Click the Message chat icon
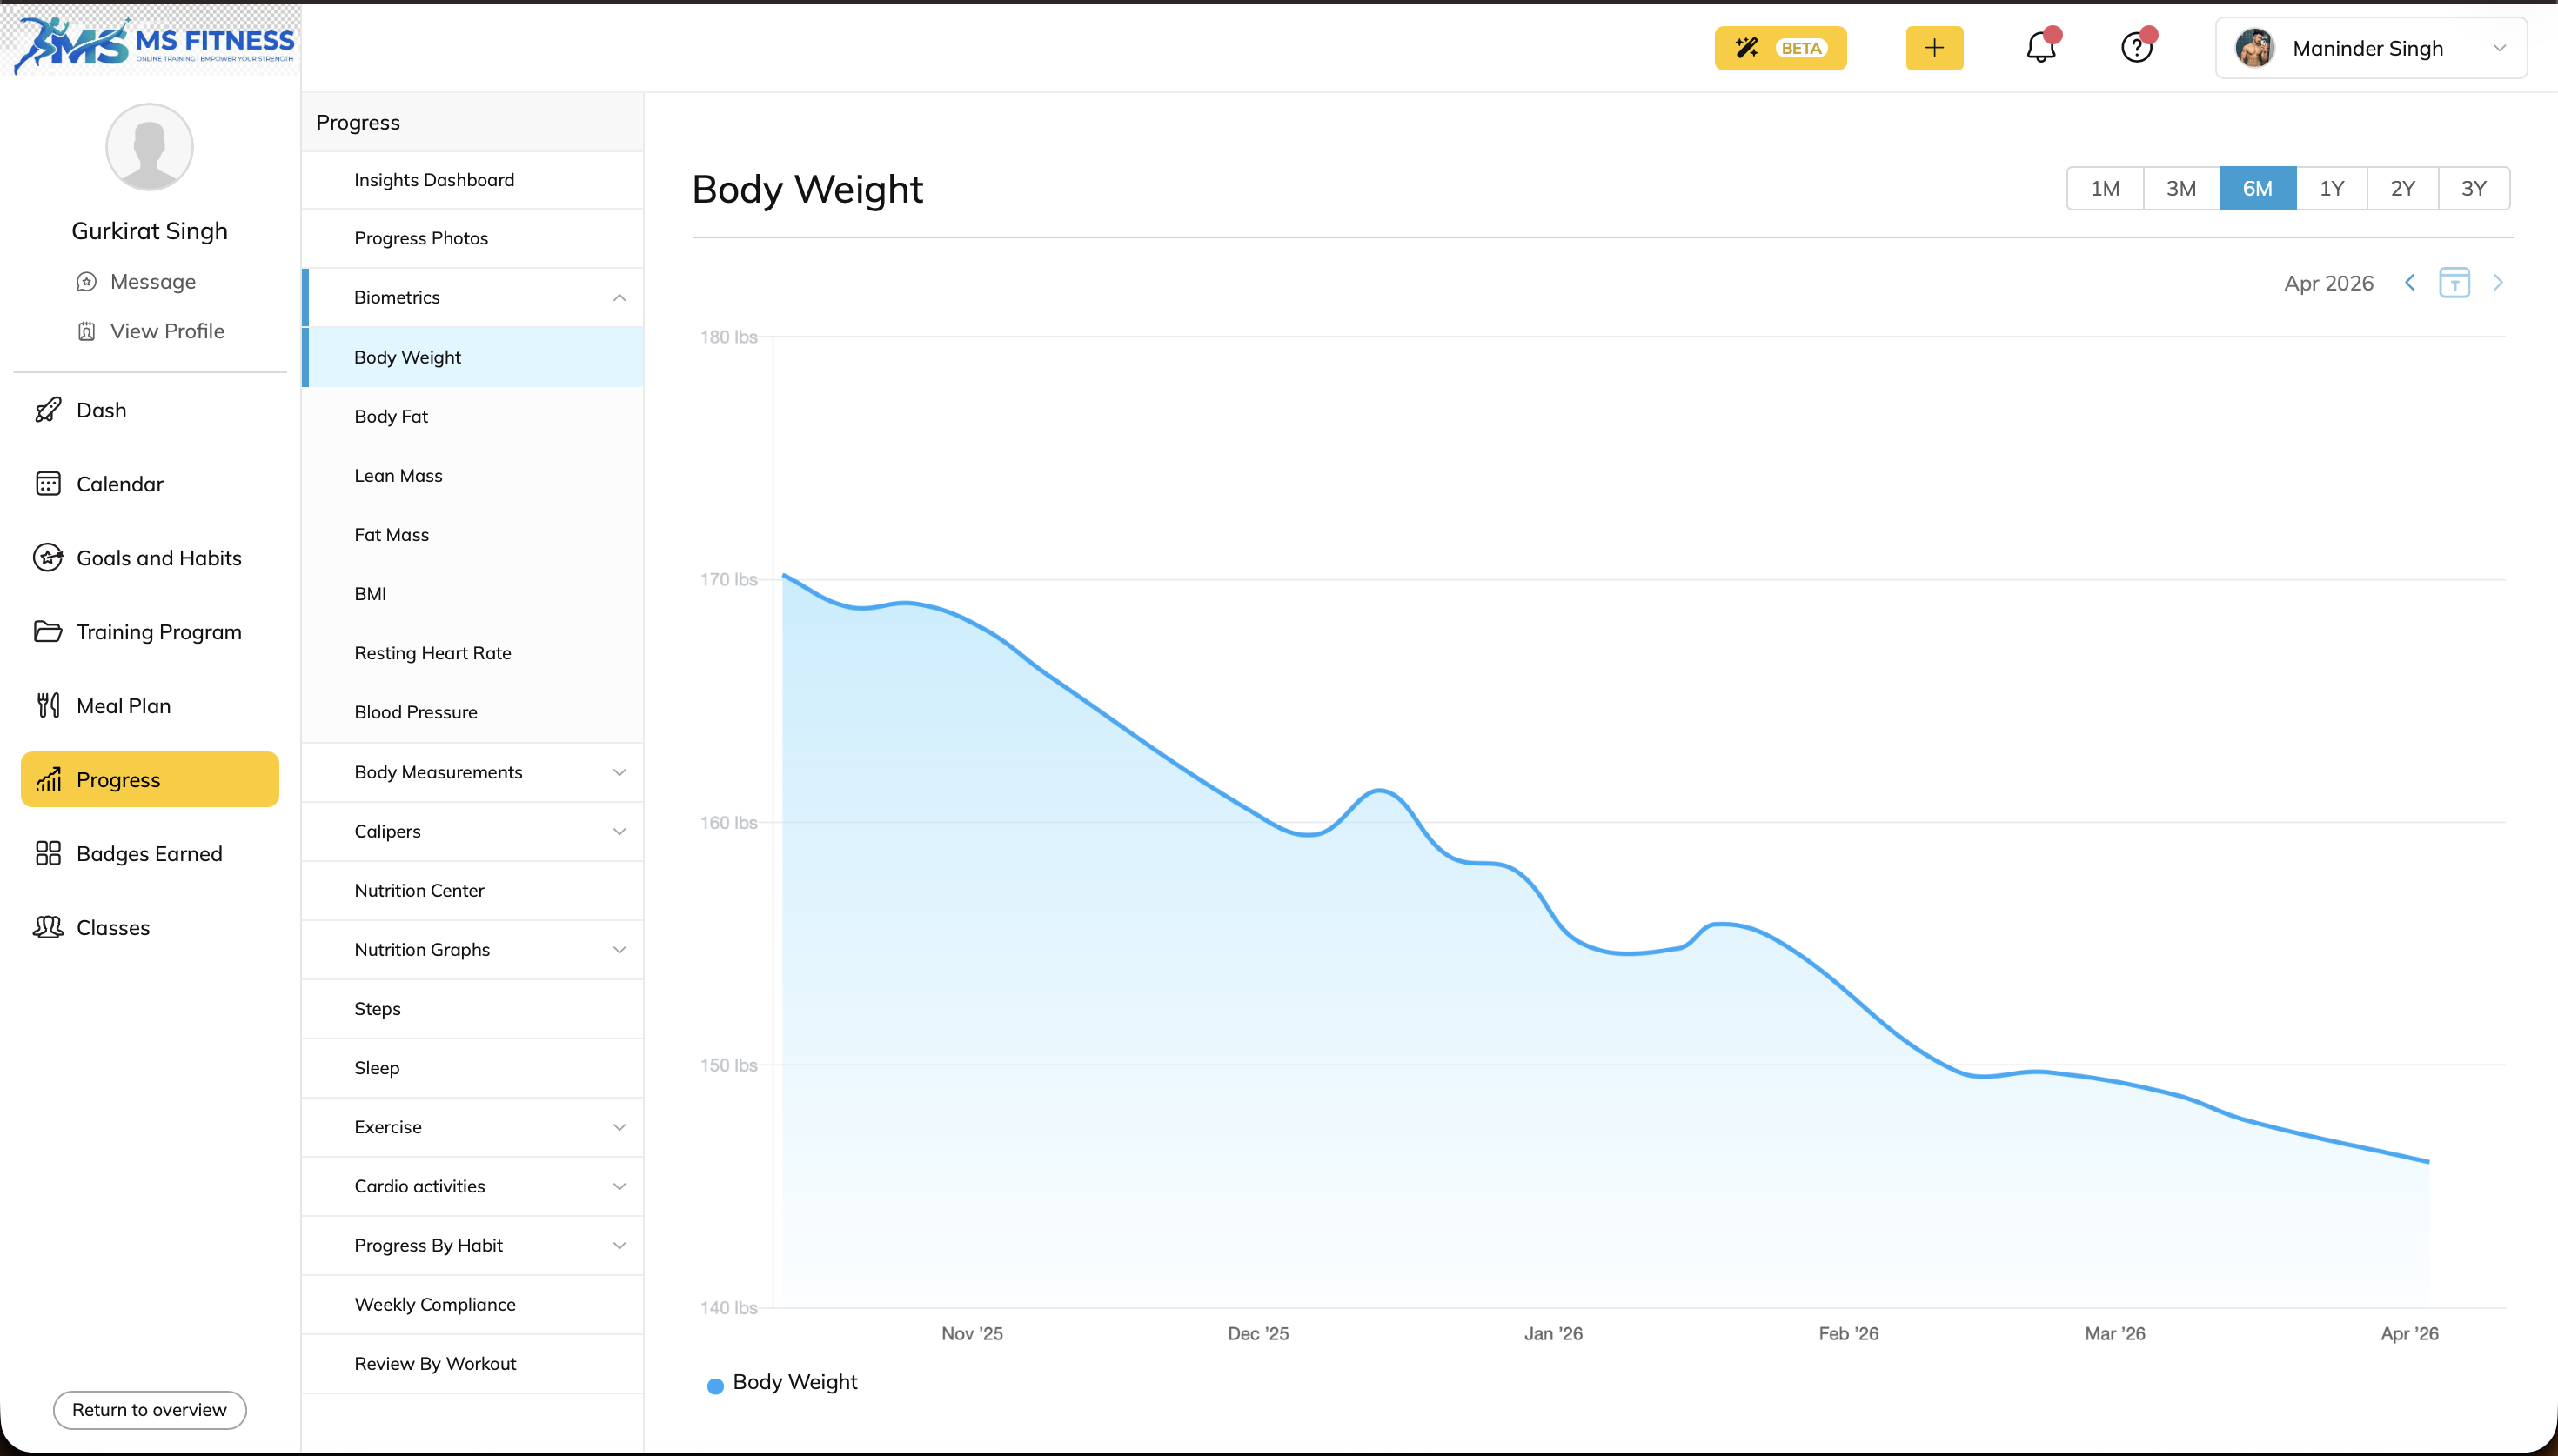The height and width of the screenshot is (1456, 2558). click(87, 282)
